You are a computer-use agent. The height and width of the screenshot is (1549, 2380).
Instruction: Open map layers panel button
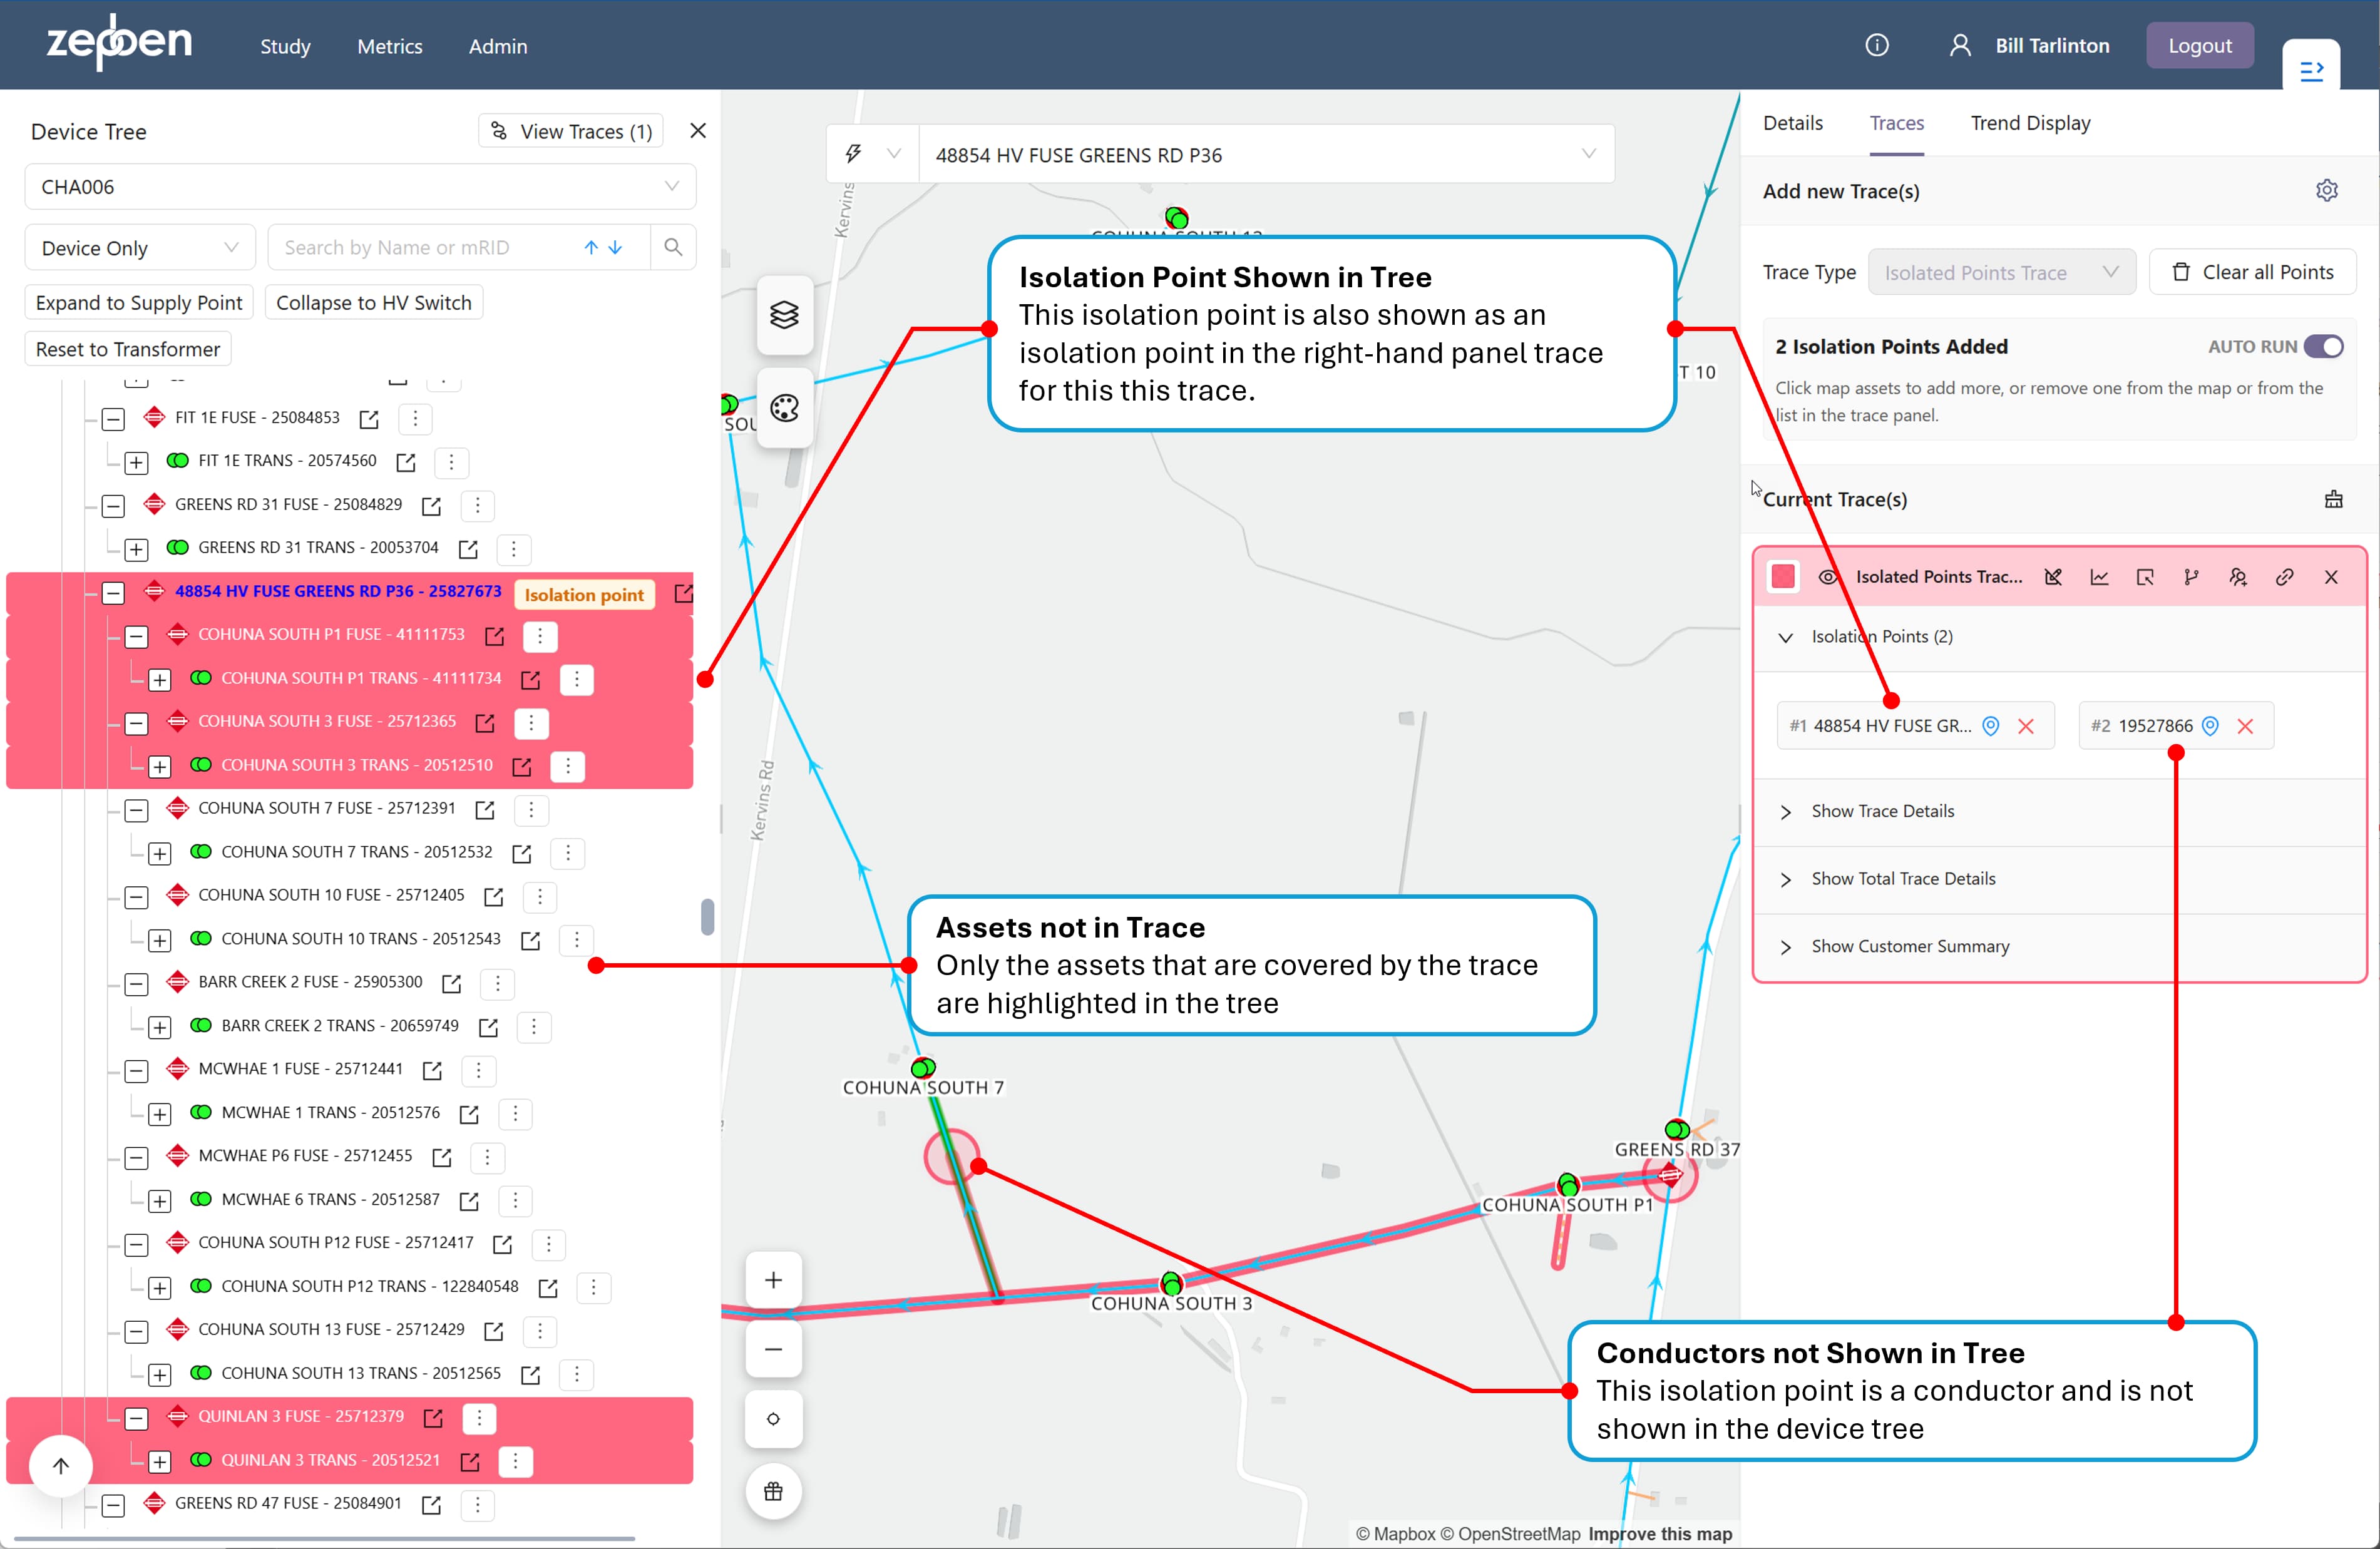point(785,315)
